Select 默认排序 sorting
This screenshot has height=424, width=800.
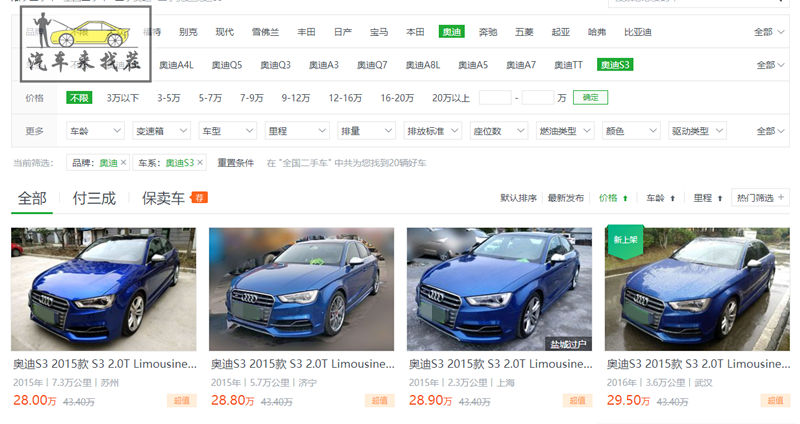pyautogui.click(x=518, y=198)
